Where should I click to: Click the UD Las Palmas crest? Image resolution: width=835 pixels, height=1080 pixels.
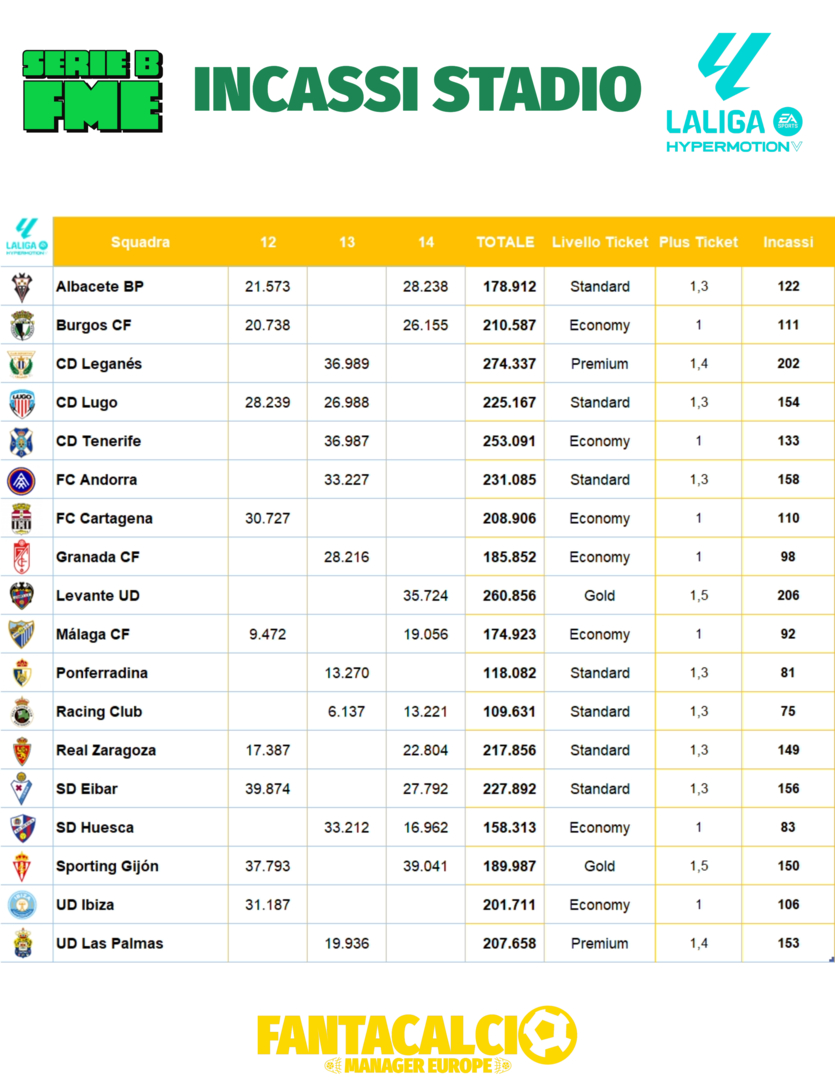[x=22, y=943]
